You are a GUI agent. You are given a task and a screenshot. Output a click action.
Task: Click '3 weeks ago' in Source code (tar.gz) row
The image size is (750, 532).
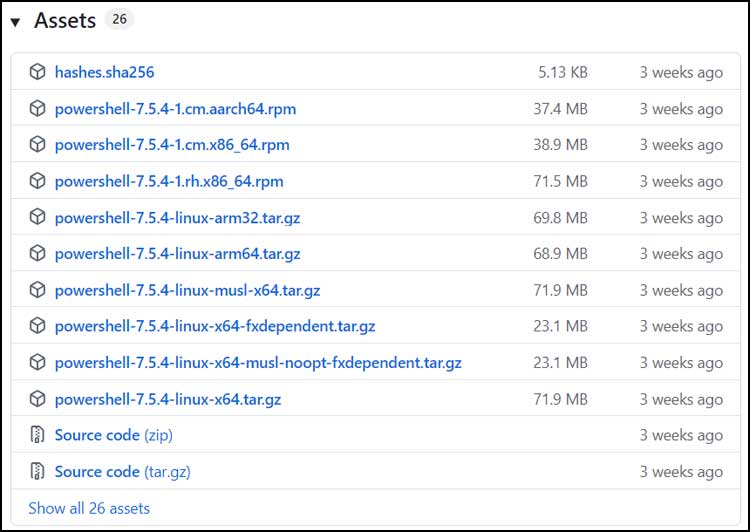pos(681,472)
